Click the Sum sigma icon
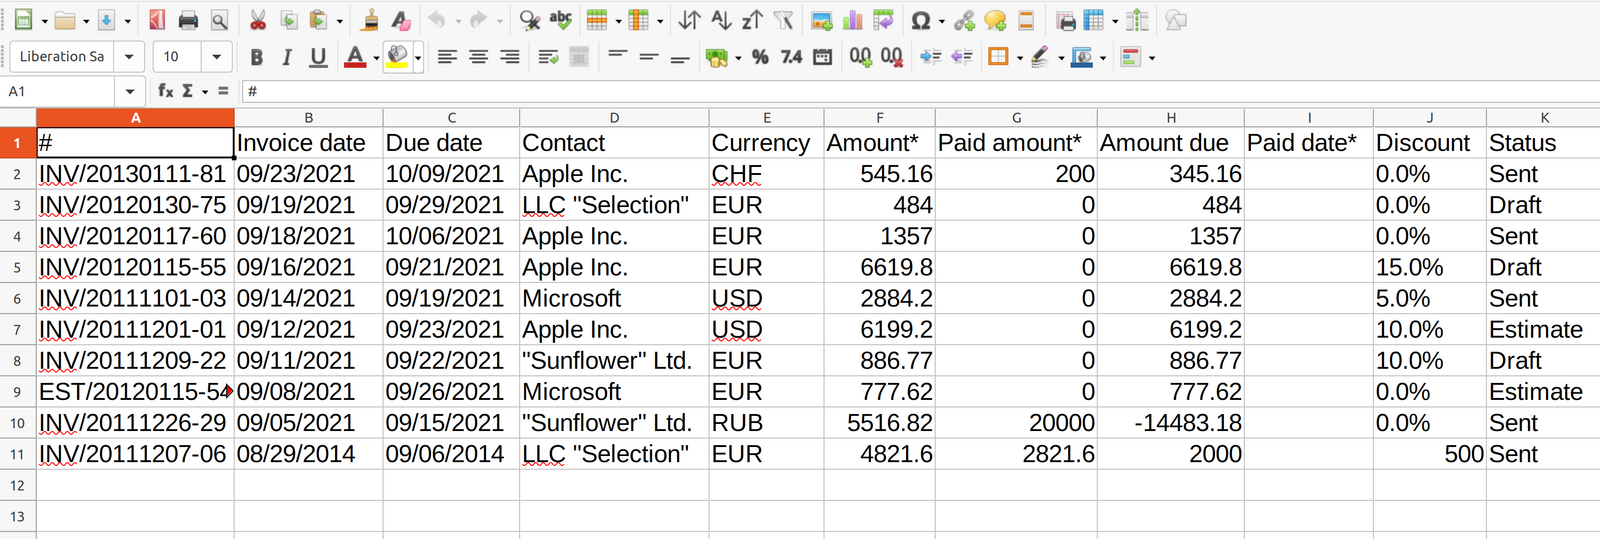The height and width of the screenshot is (539, 1600). pyautogui.click(x=187, y=91)
